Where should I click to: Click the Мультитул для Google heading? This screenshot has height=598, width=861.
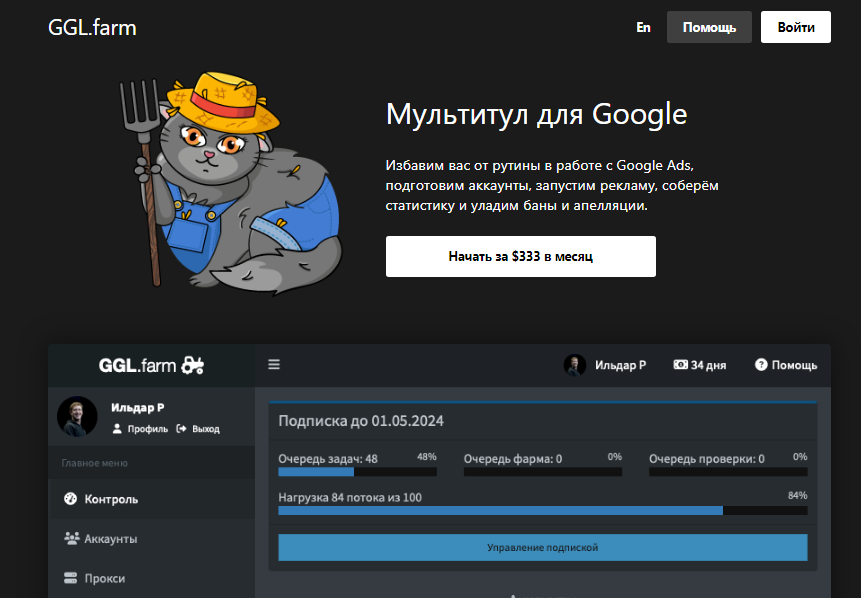coord(536,115)
